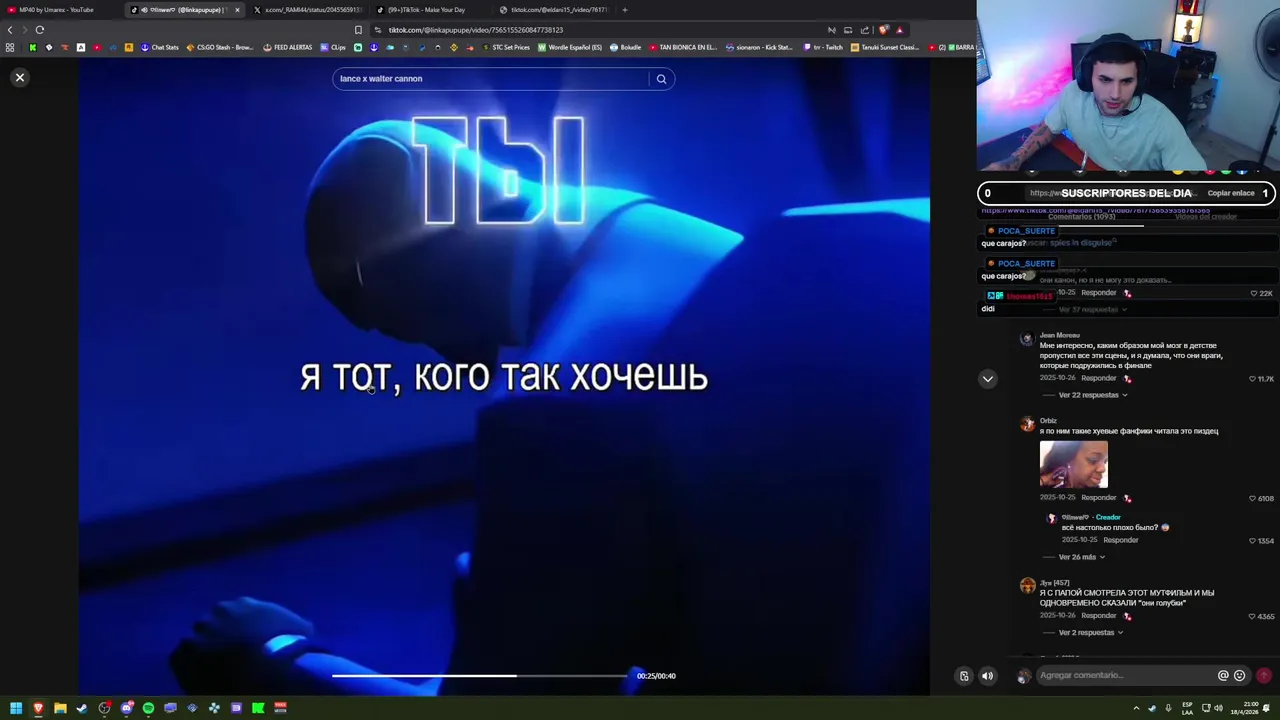Open the 'TAN BIONICA EN EL...' bookmark
1280x720 pixels.
point(683,47)
